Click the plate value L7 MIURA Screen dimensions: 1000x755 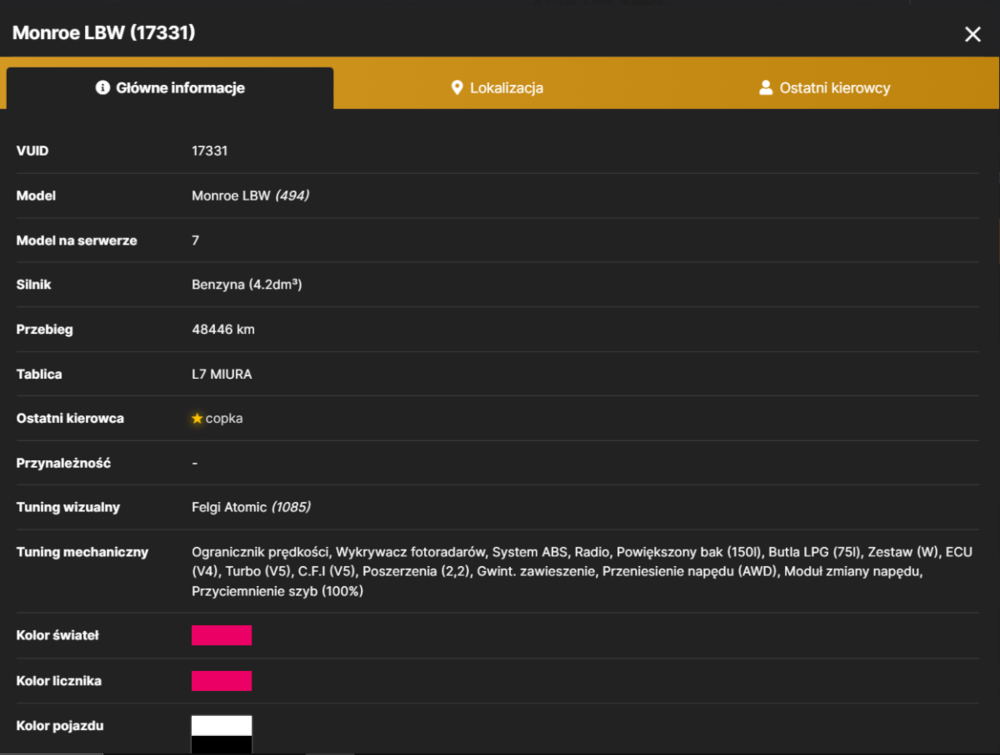click(x=222, y=374)
